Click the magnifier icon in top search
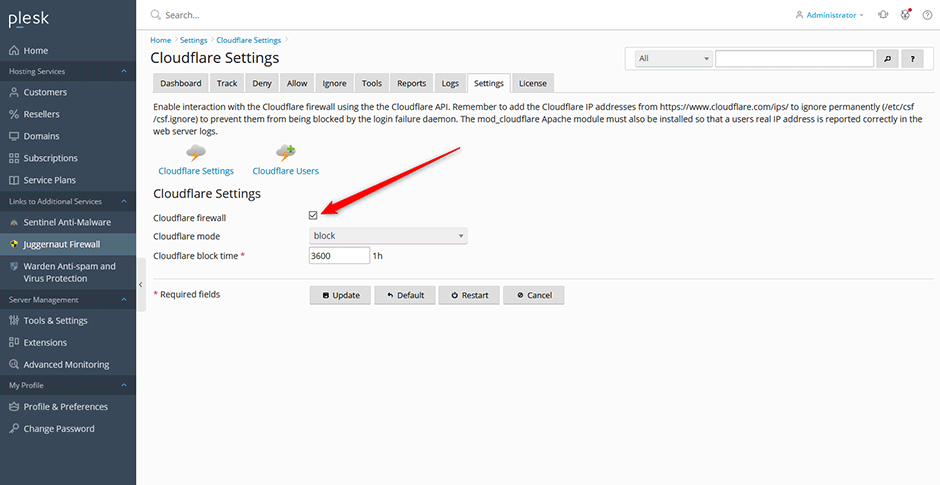Viewport: 940px width, 485px height. pos(156,15)
